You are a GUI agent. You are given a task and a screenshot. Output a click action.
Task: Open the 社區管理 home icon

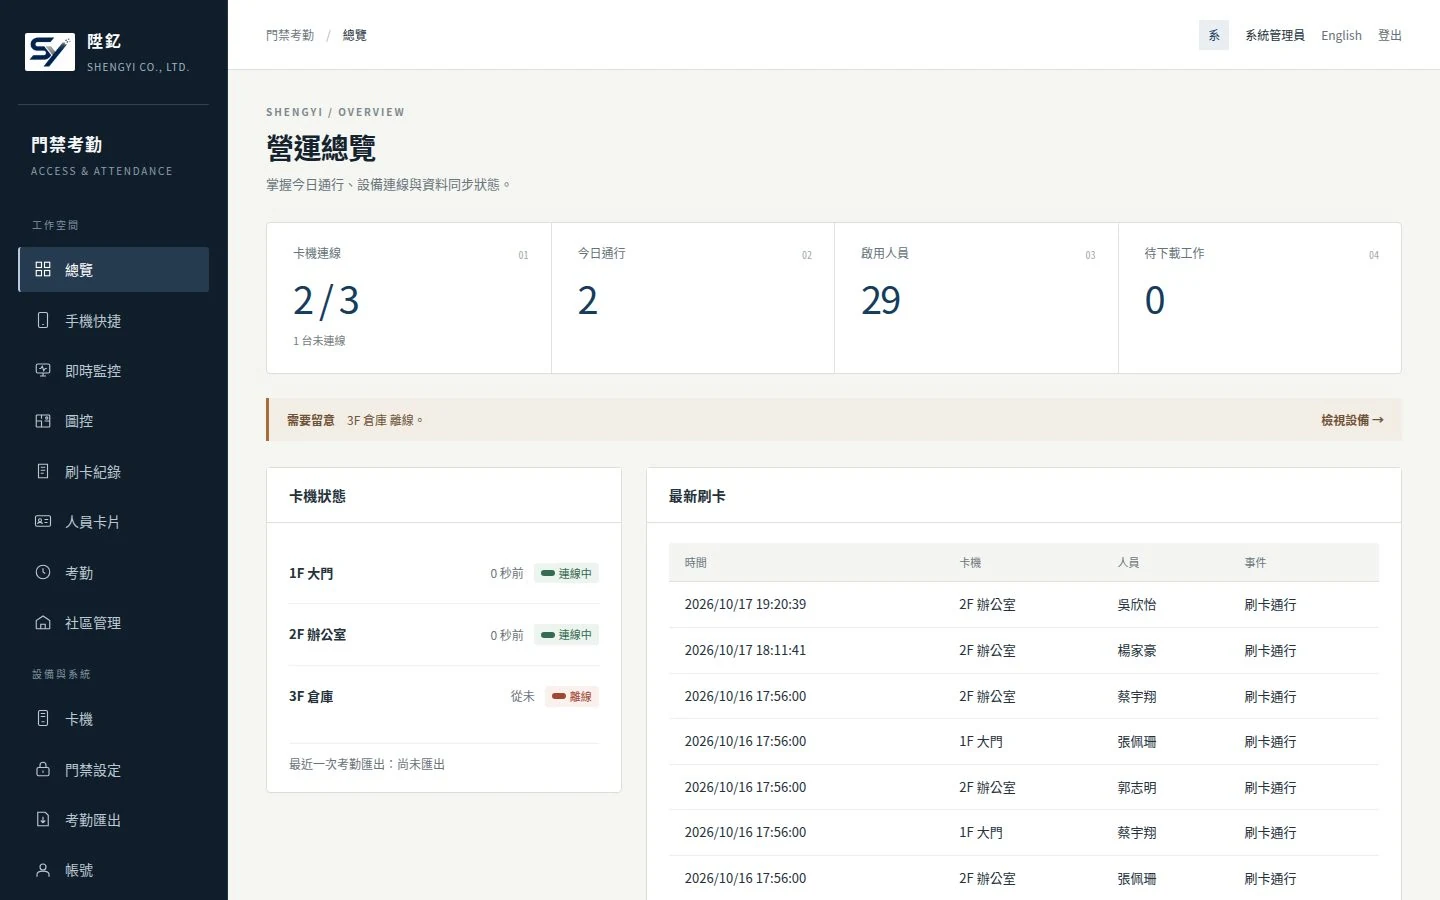tap(43, 622)
